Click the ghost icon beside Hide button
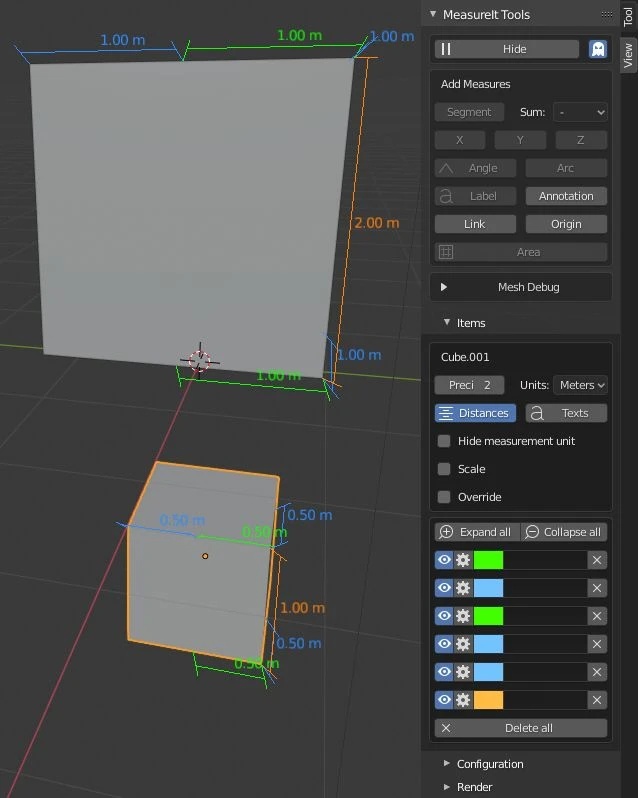The height and width of the screenshot is (798, 638). point(598,49)
